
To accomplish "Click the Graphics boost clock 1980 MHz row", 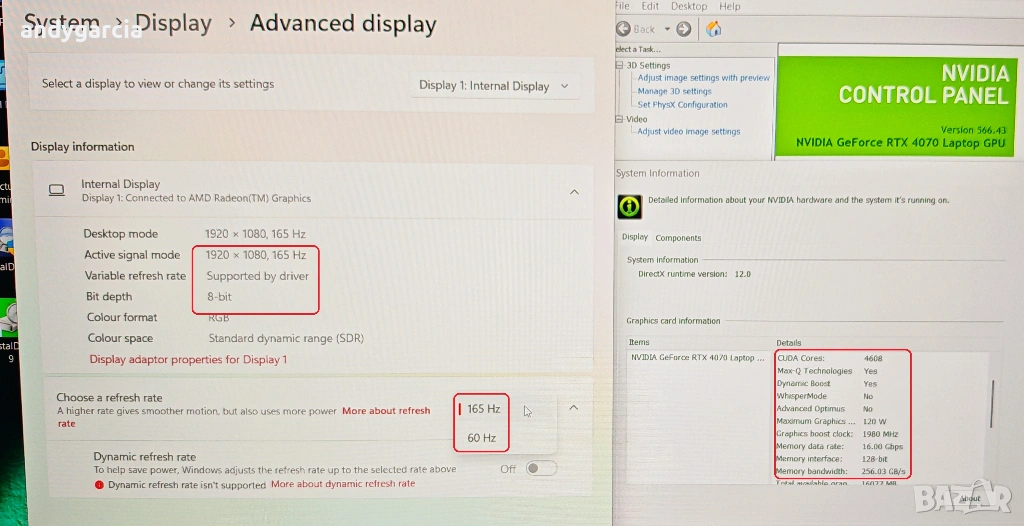I will tap(837, 434).
